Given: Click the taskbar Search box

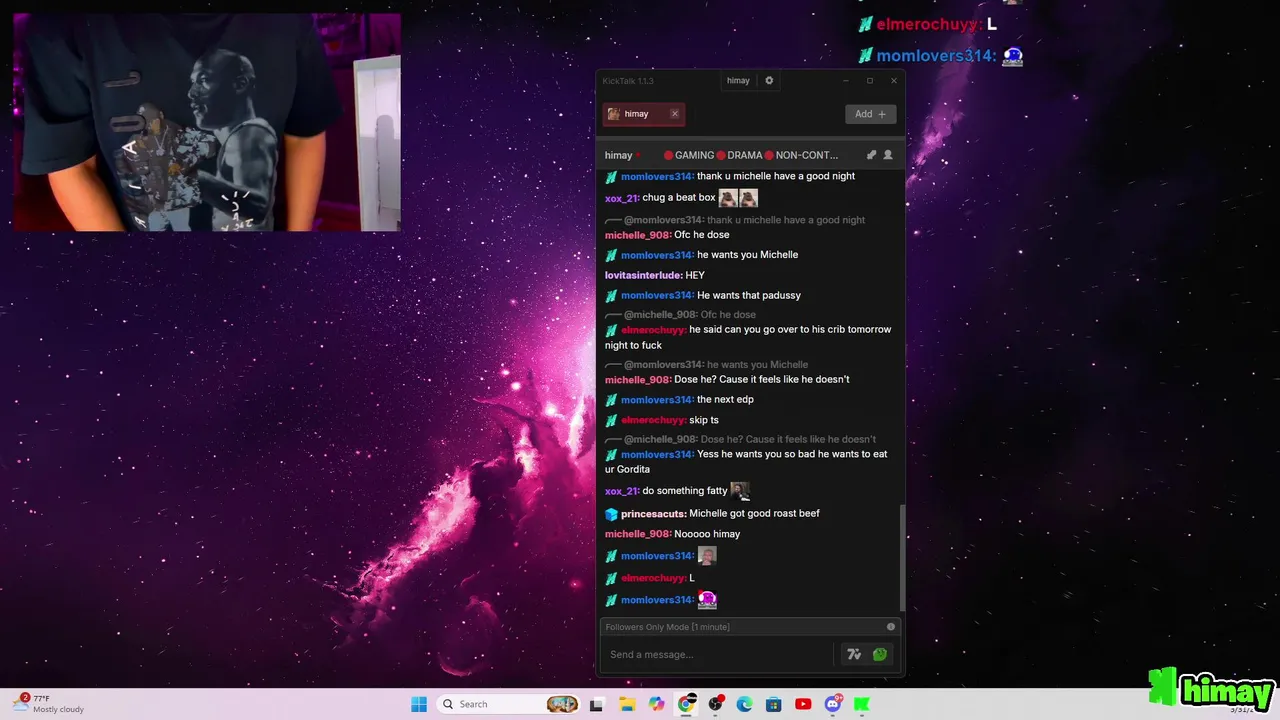Looking at the screenshot, I should tap(509, 704).
